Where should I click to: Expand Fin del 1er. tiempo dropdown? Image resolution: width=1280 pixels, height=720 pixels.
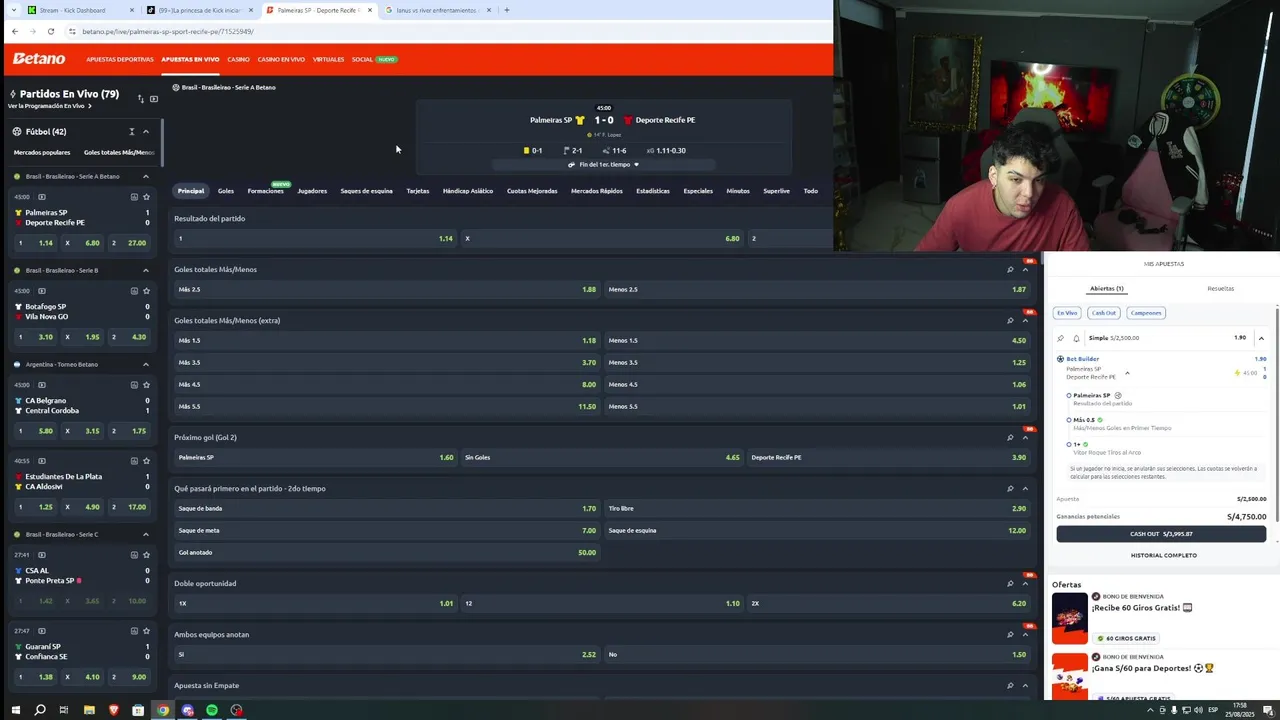coord(604,164)
